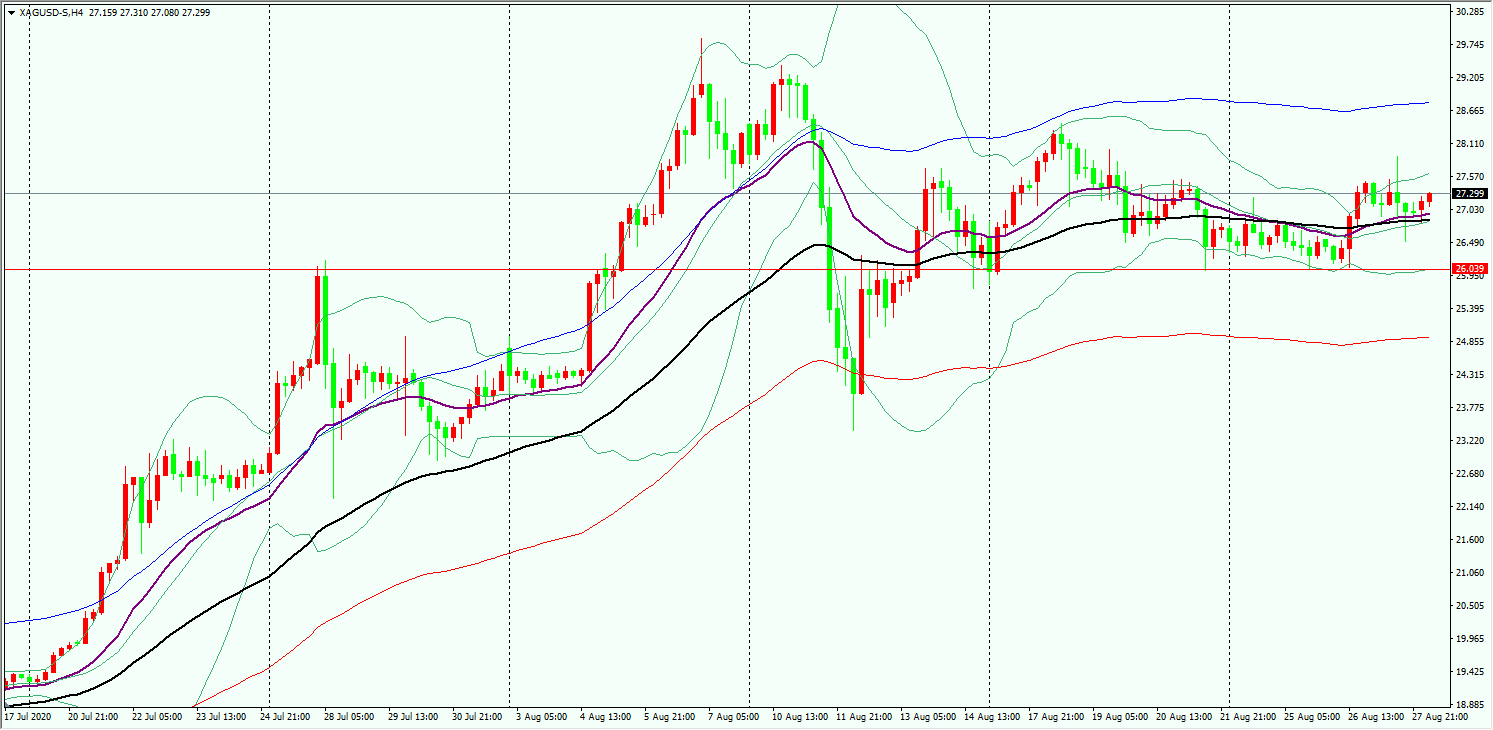Click the 5 Aug 21:00 time label

click(x=670, y=717)
